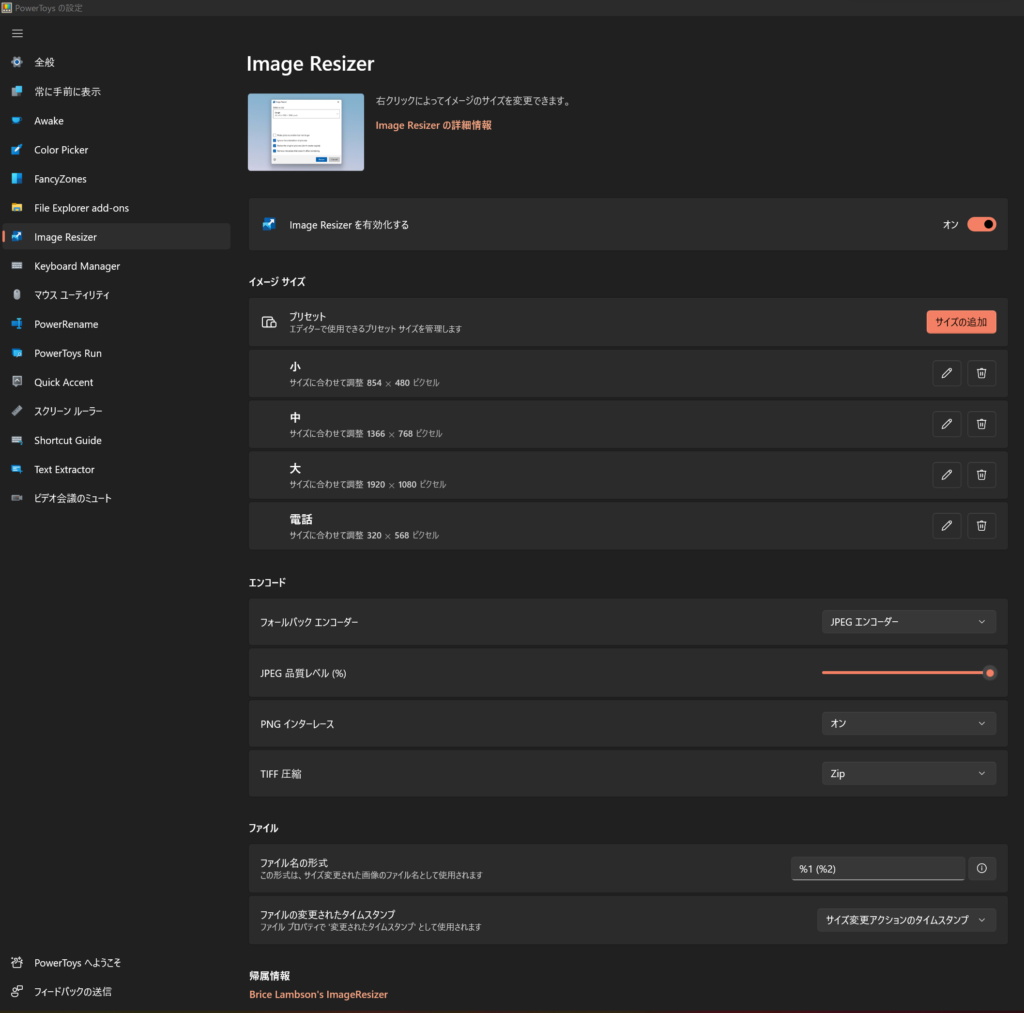The width and height of the screenshot is (1024, 1013).
Task: Click the feedback person icon
Action: pos(17,991)
